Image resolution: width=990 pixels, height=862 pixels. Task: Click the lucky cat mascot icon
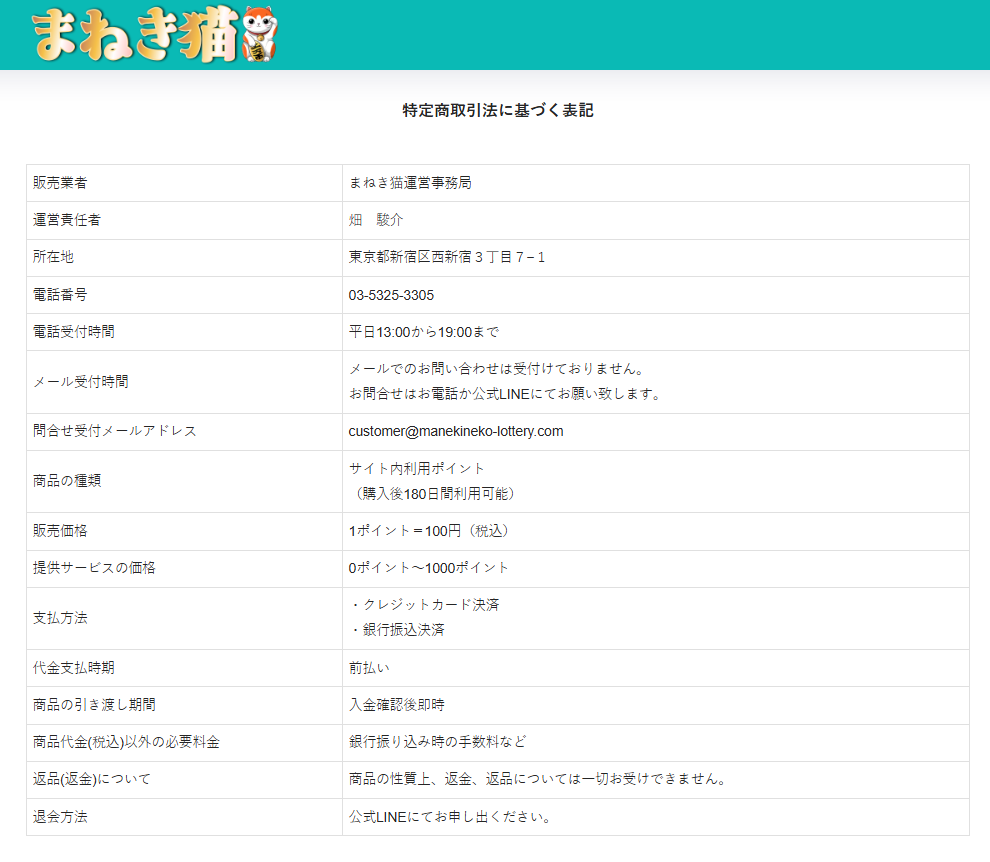(x=260, y=38)
